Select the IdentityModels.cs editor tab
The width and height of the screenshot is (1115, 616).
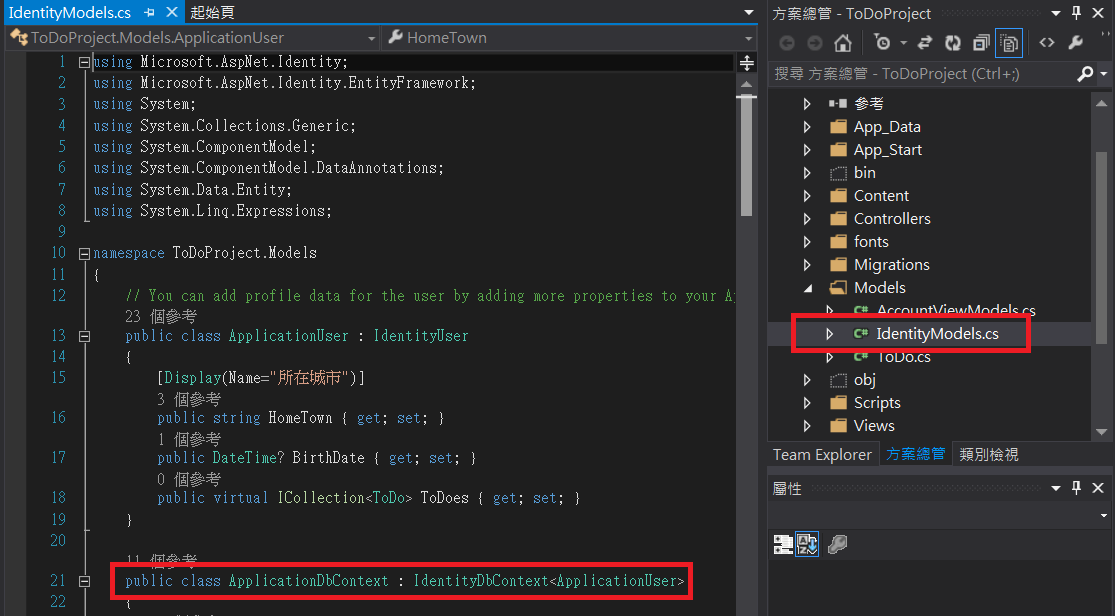click(x=70, y=13)
